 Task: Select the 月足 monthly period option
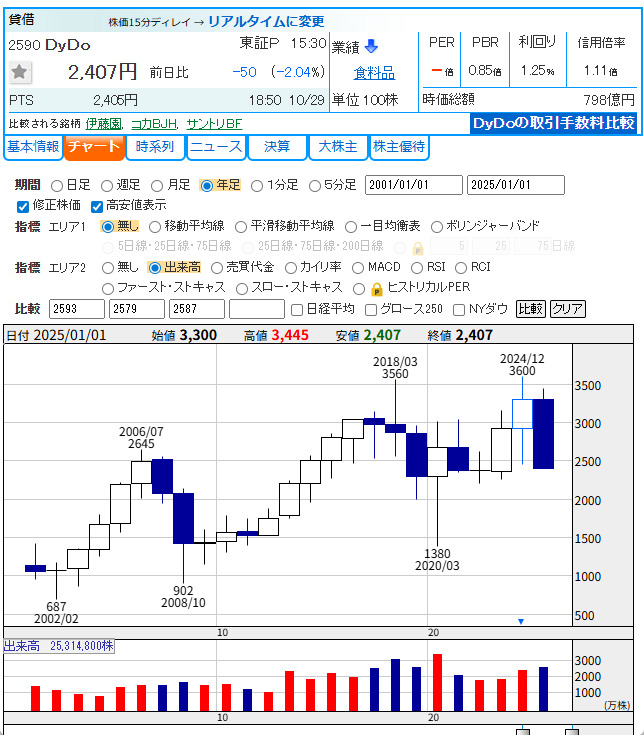tap(157, 185)
